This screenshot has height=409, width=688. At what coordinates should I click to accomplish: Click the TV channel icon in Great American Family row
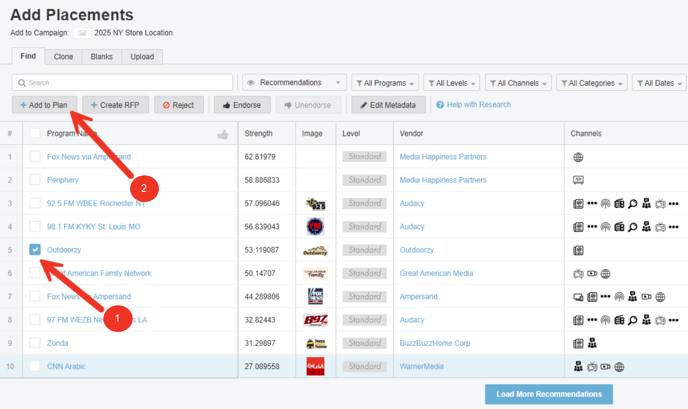point(578,274)
